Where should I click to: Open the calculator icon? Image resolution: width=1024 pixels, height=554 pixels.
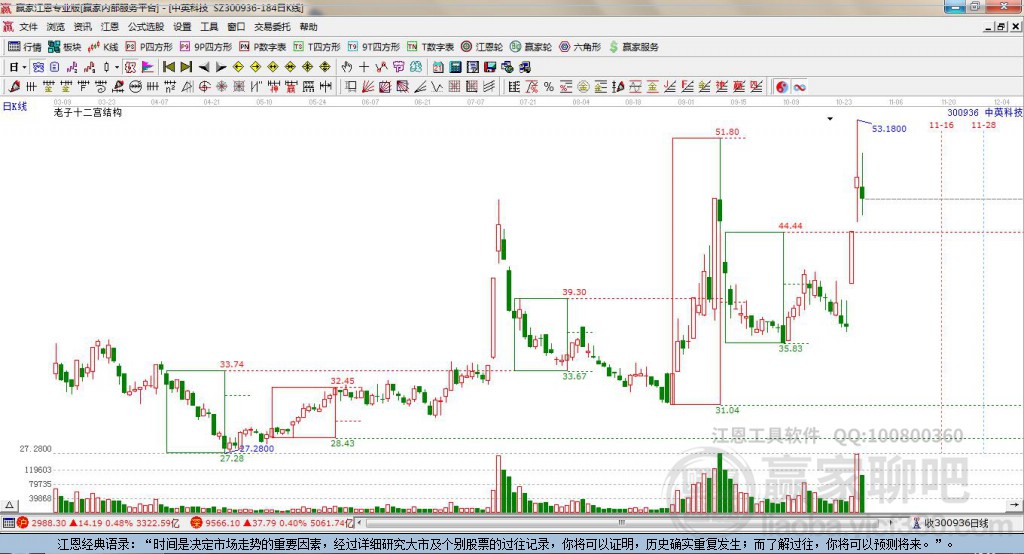pos(455,67)
